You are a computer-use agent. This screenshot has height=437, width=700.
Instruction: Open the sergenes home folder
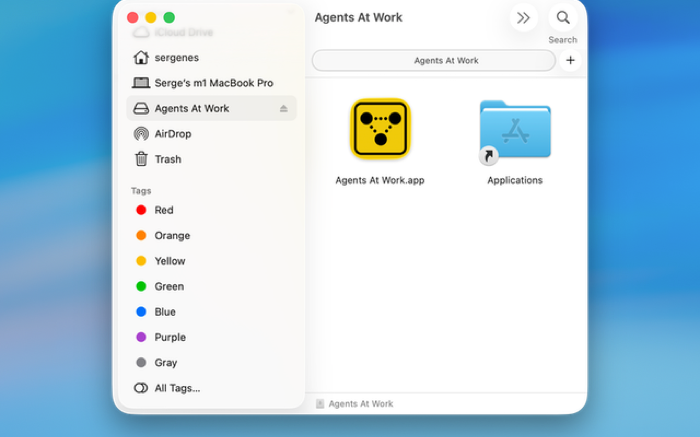tap(211, 58)
